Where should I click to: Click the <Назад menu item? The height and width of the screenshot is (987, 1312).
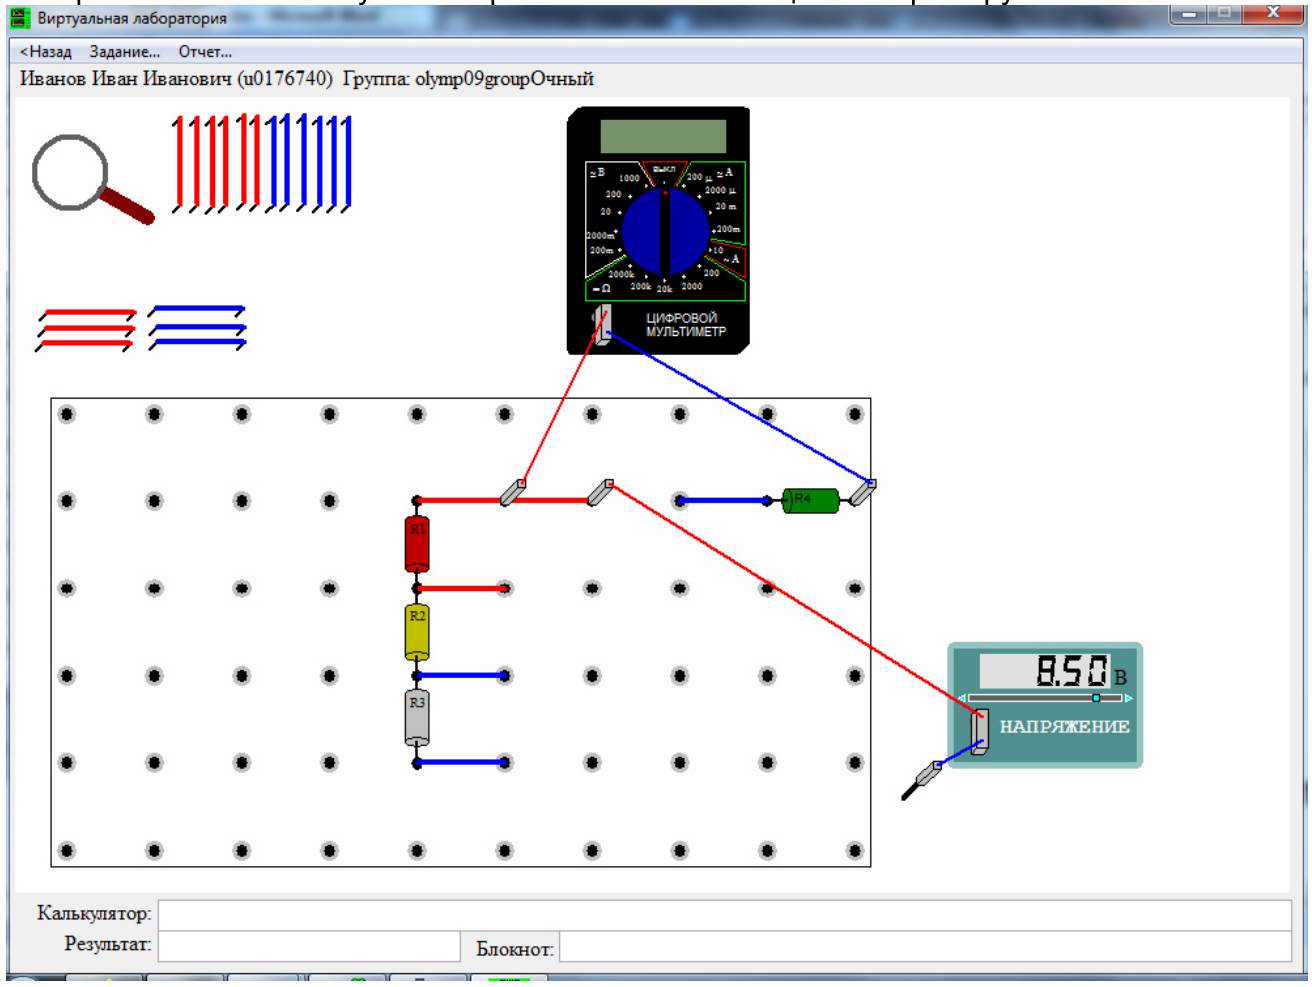46,52
